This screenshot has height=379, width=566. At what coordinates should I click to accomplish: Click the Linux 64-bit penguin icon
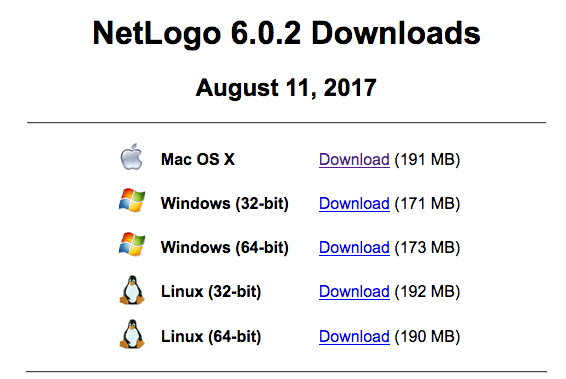tap(132, 334)
